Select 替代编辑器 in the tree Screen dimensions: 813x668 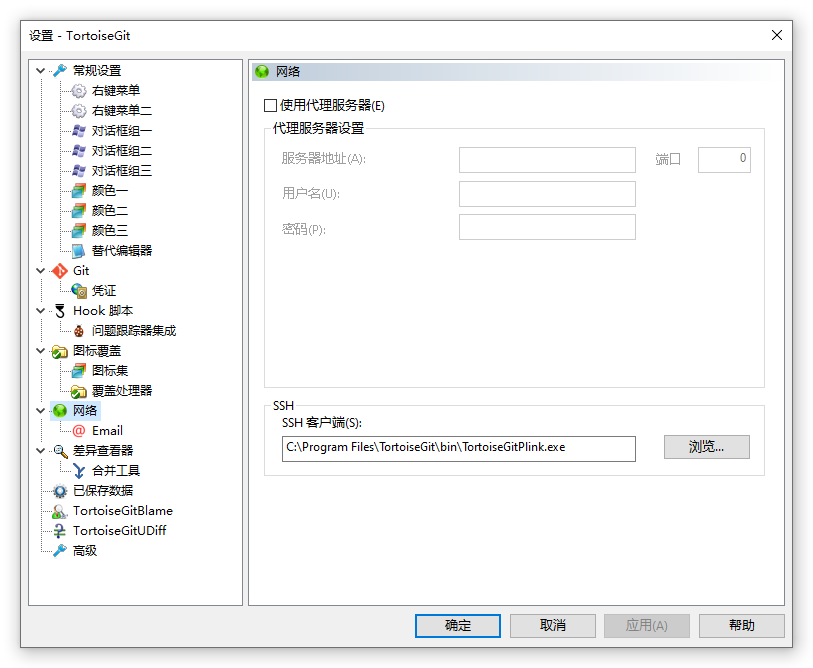coord(122,251)
